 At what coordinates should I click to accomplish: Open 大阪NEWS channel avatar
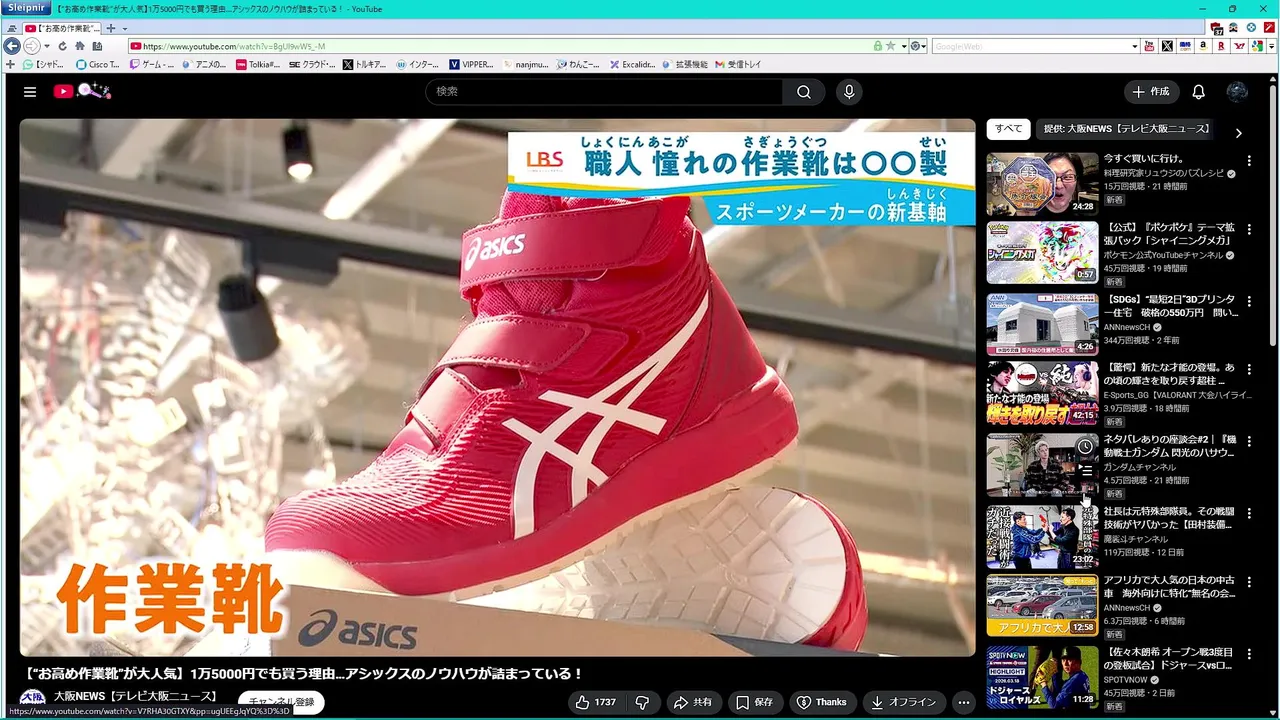point(32,700)
